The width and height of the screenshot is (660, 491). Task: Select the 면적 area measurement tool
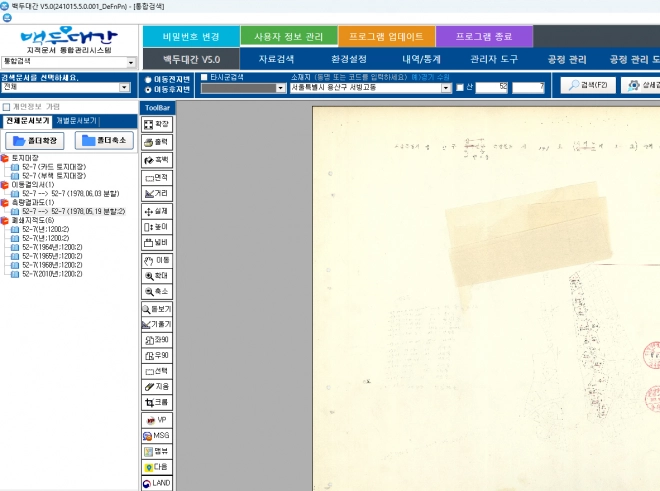coord(156,176)
